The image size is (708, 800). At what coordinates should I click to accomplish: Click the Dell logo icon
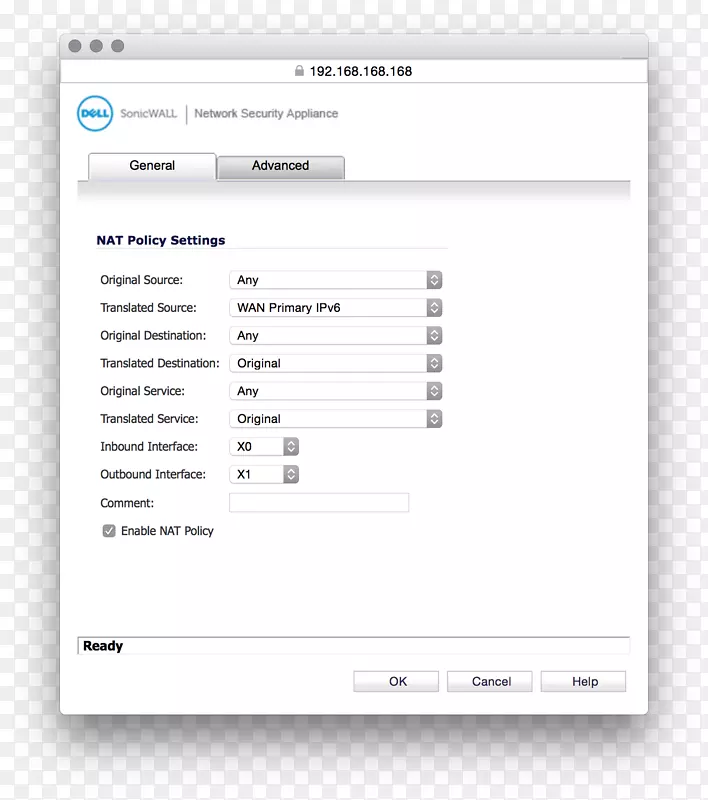click(x=95, y=114)
